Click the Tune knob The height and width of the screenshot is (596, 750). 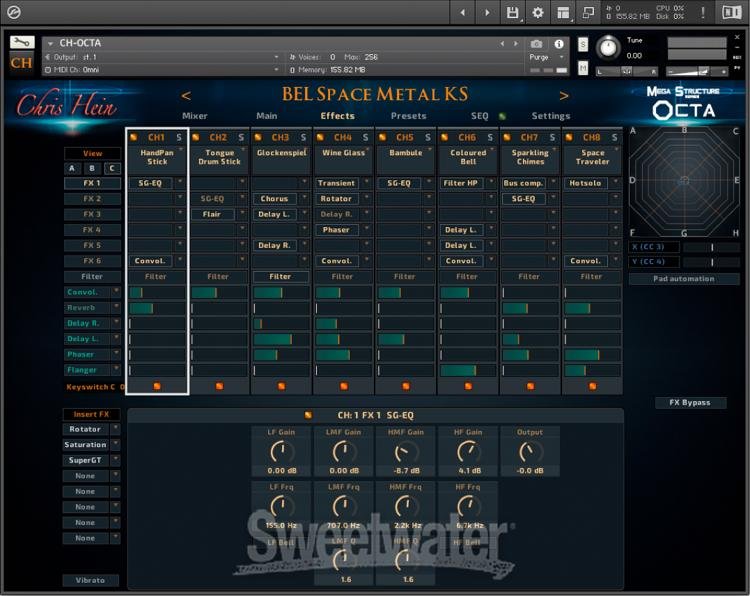[x=608, y=48]
